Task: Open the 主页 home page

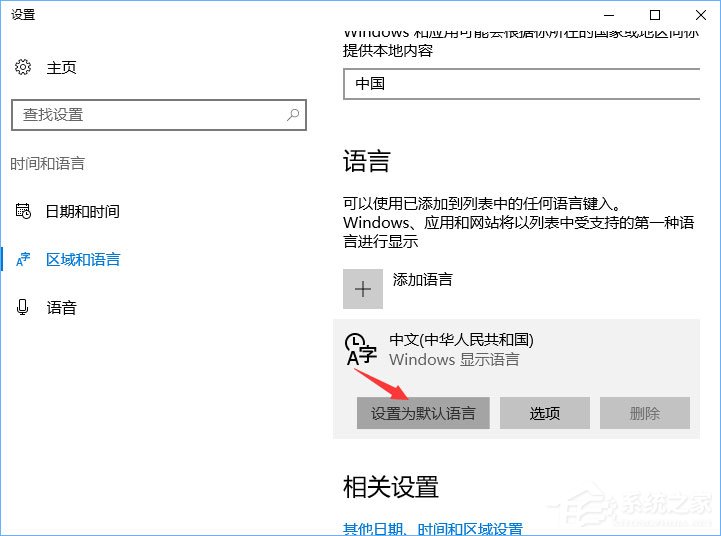Action: pos(61,68)
